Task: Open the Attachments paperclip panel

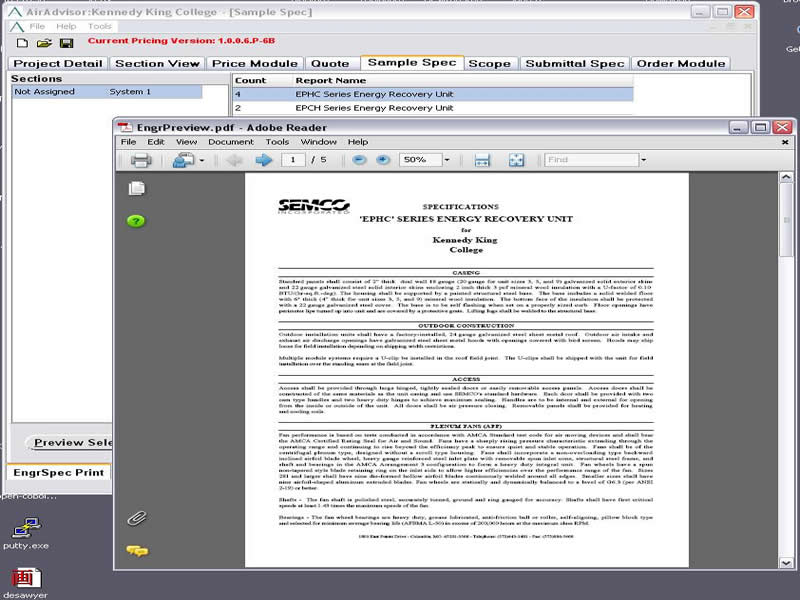Action: [137, 518]
